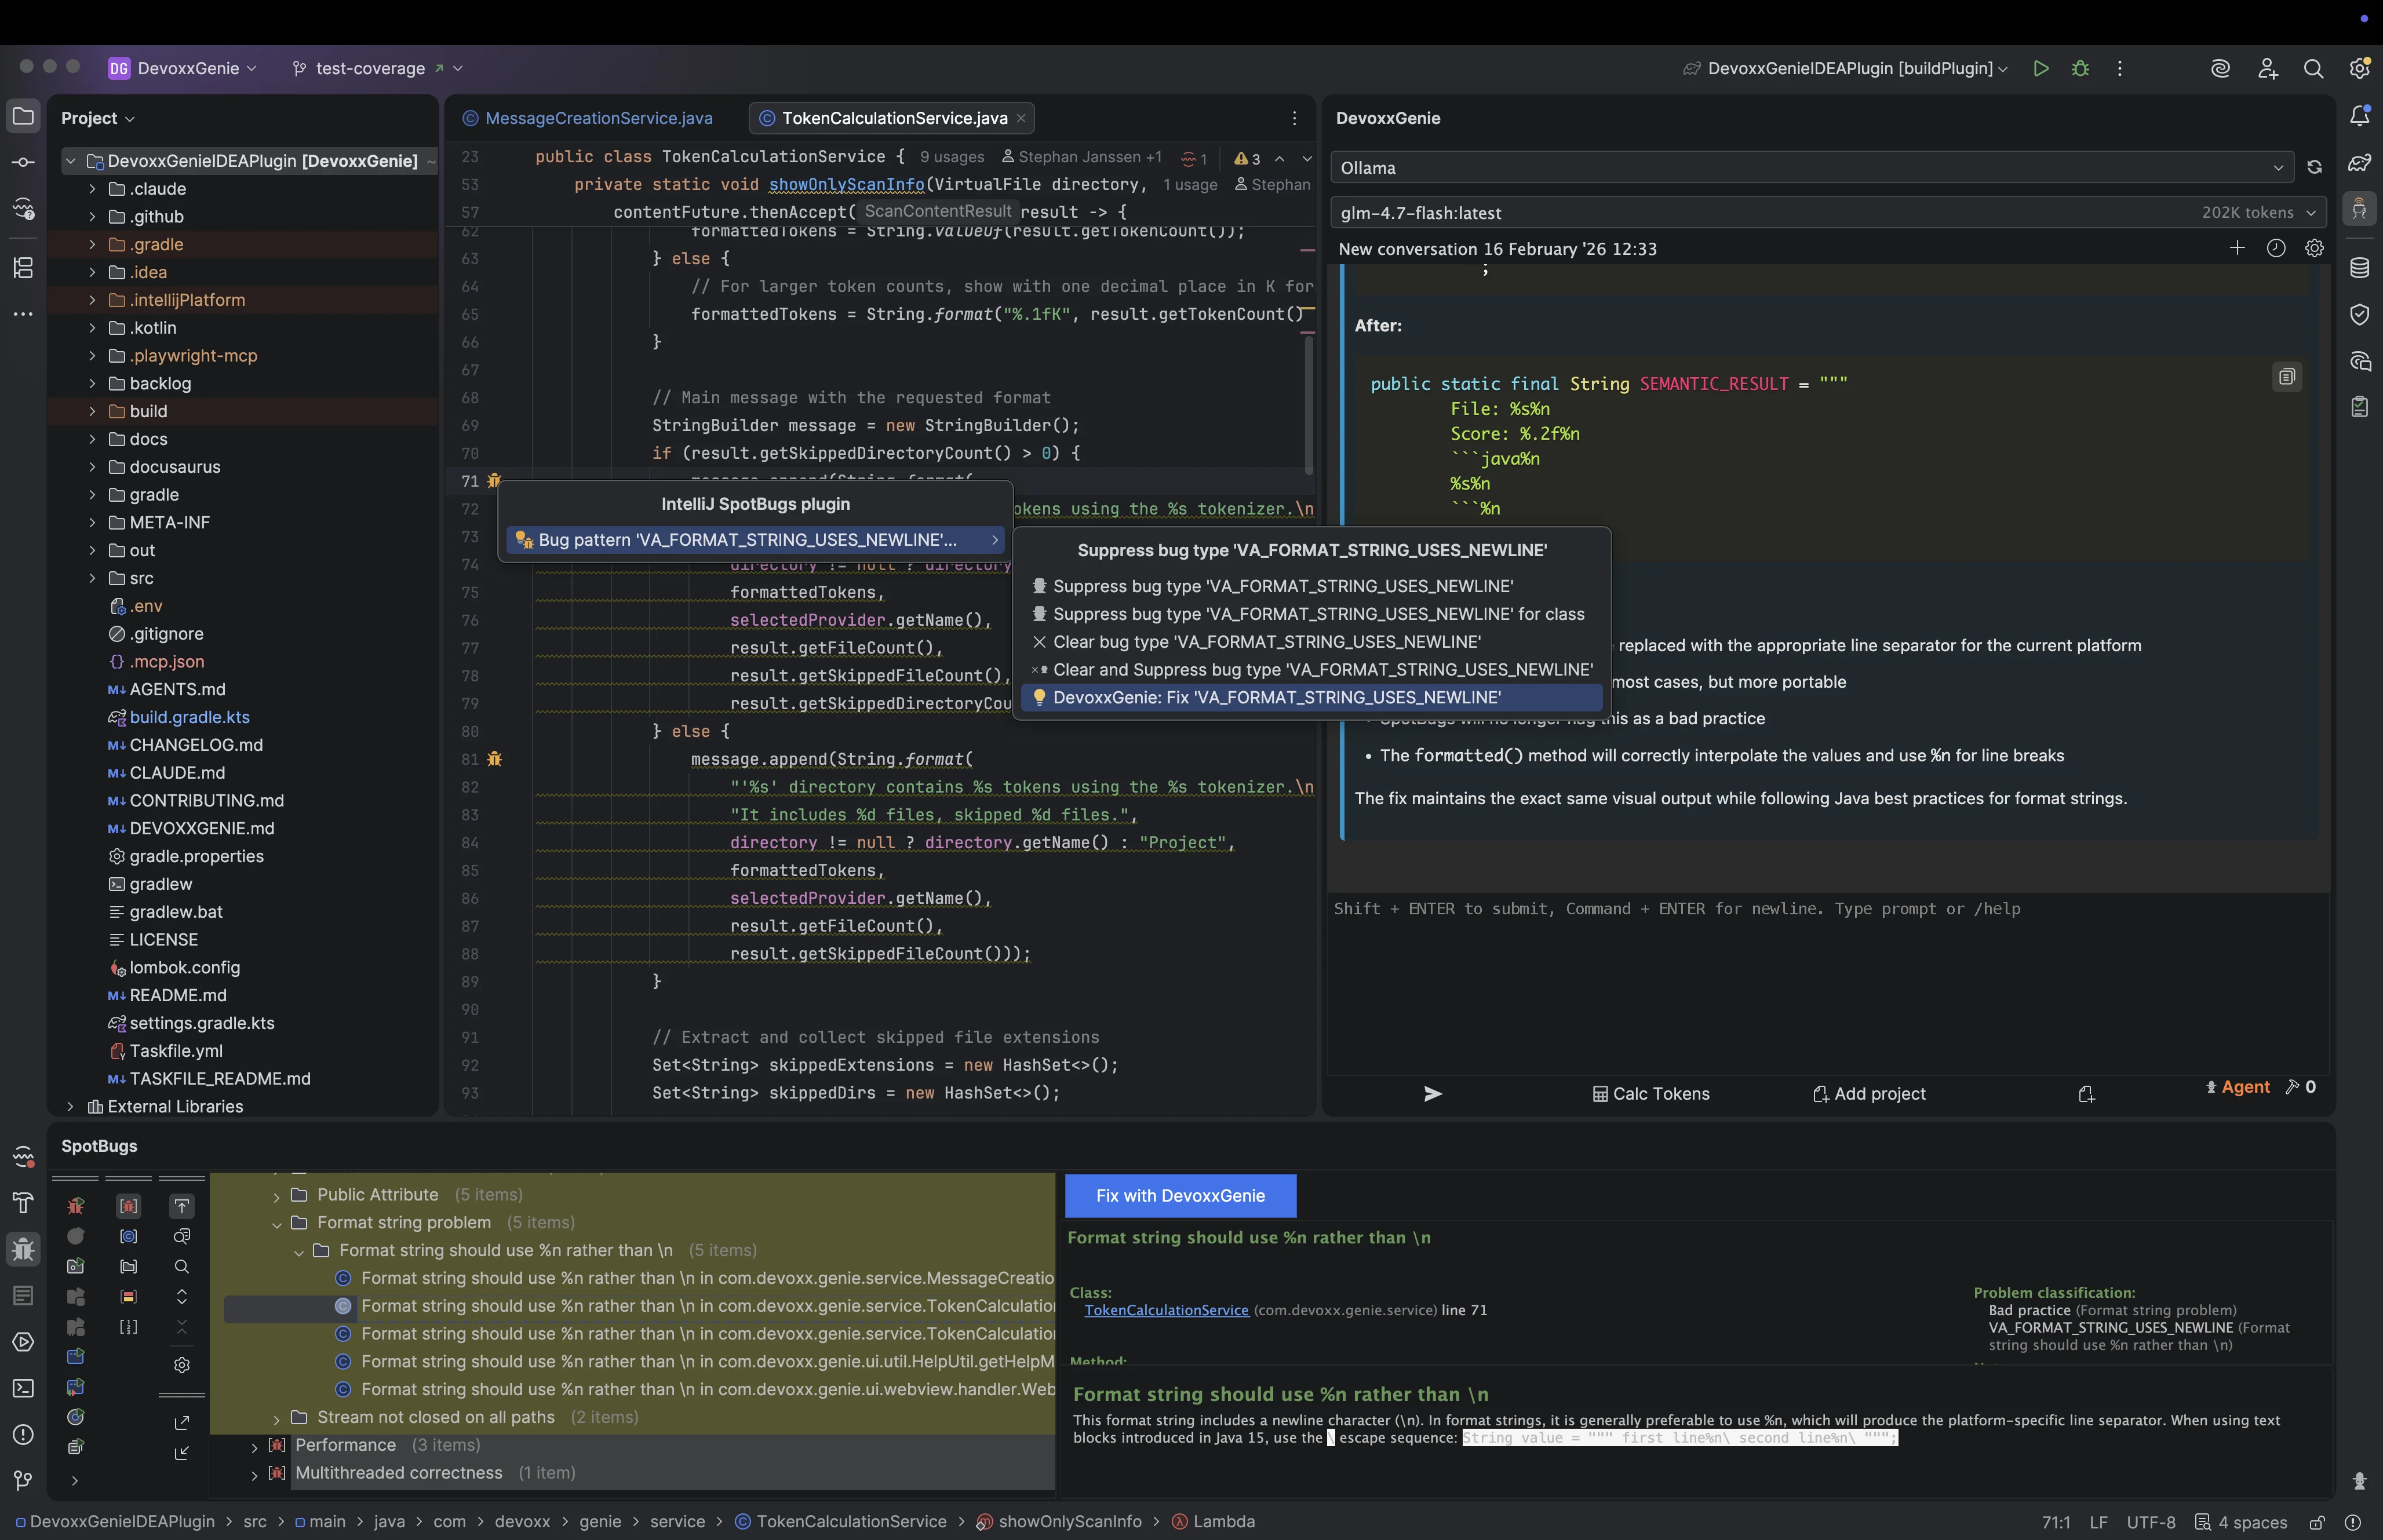
Task: Expand the .github folder
Action: 92,216
